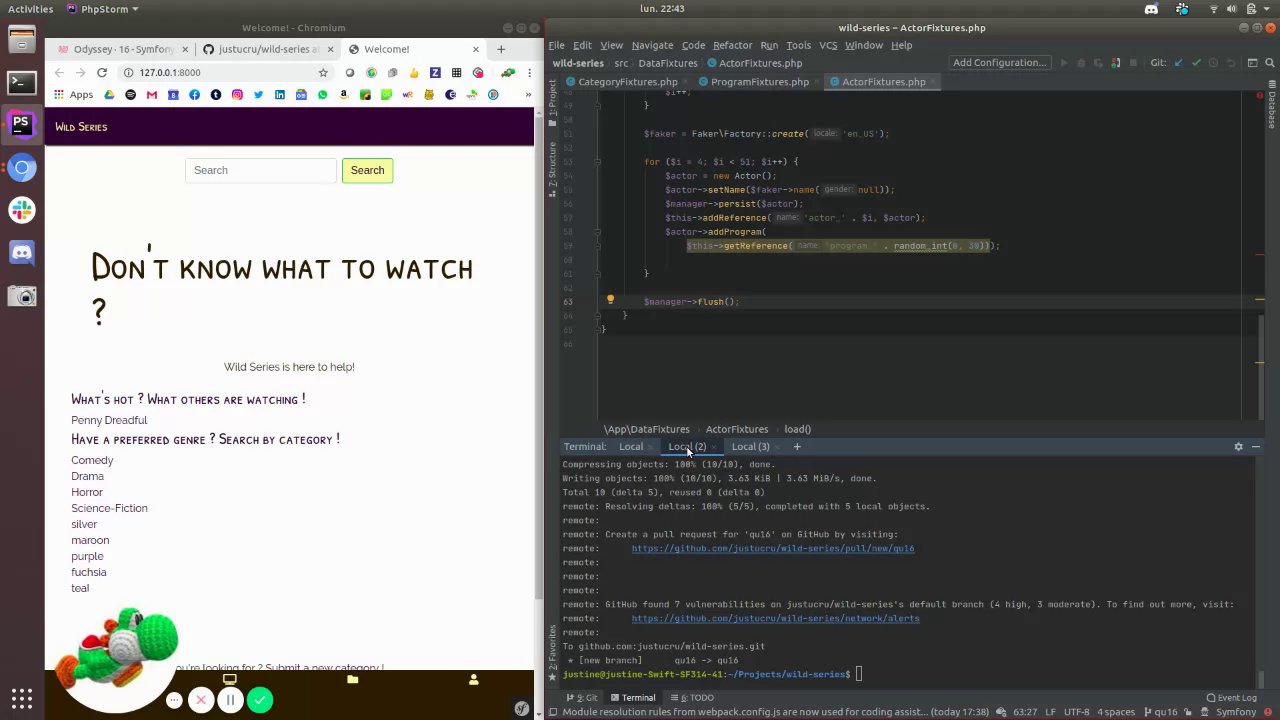Open the 4 spaces indent settings
The width and height of the screenshot is (1280, 720).
coord(1115,712)
